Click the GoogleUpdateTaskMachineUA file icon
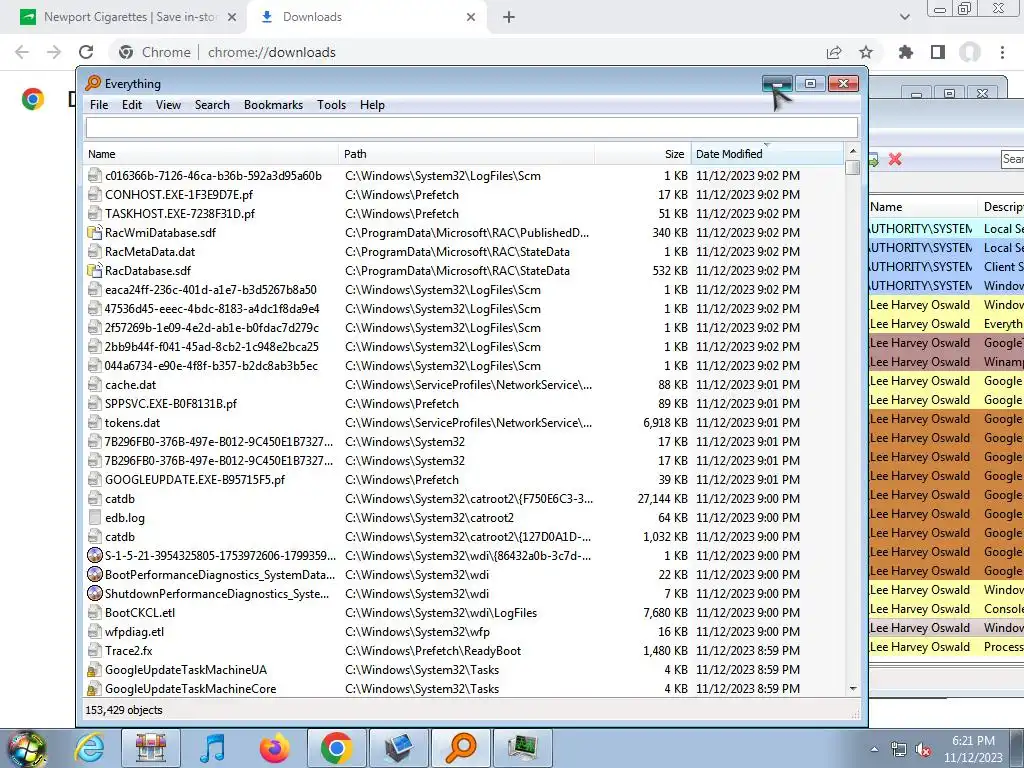This screenshot has width=1024, height=768. (x=95, y=670)
